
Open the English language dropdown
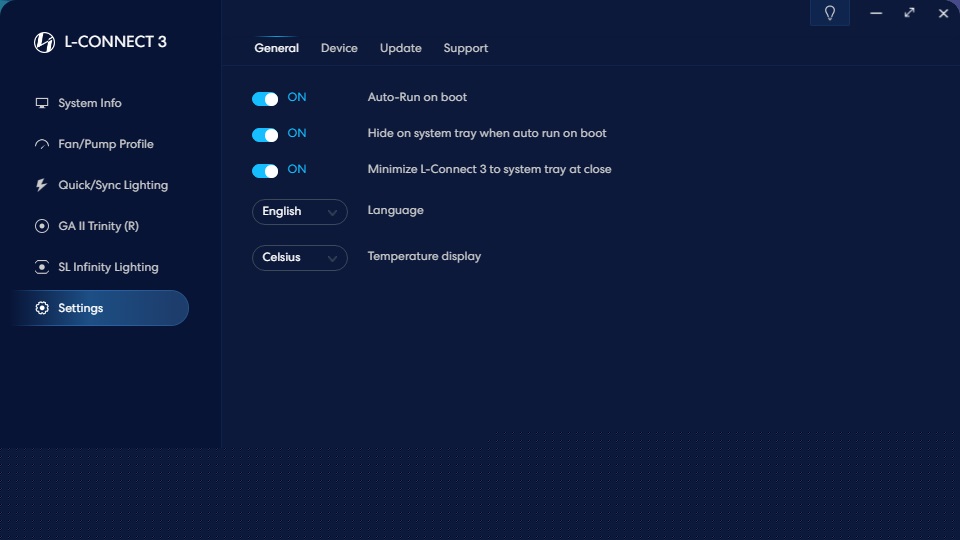300,212
